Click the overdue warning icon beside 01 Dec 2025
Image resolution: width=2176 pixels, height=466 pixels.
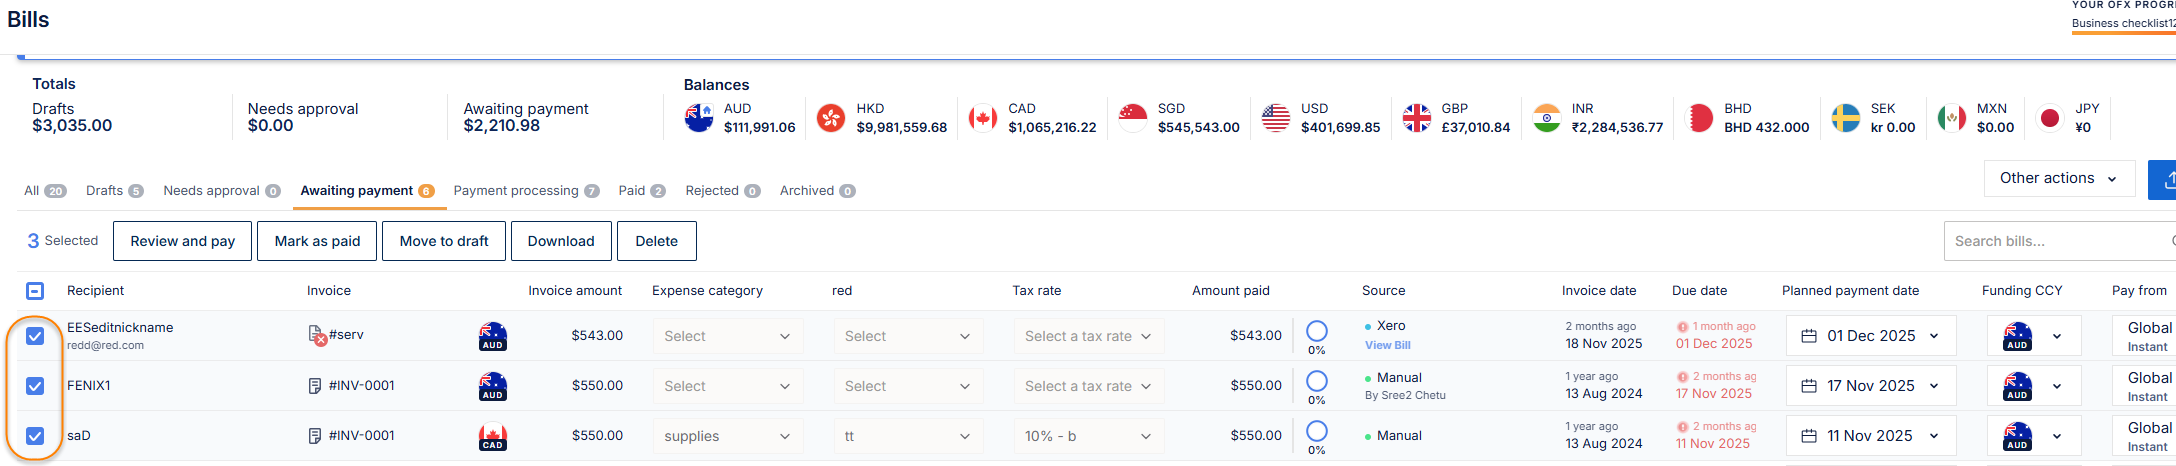pyautogui.click(x=1682, y=327)
